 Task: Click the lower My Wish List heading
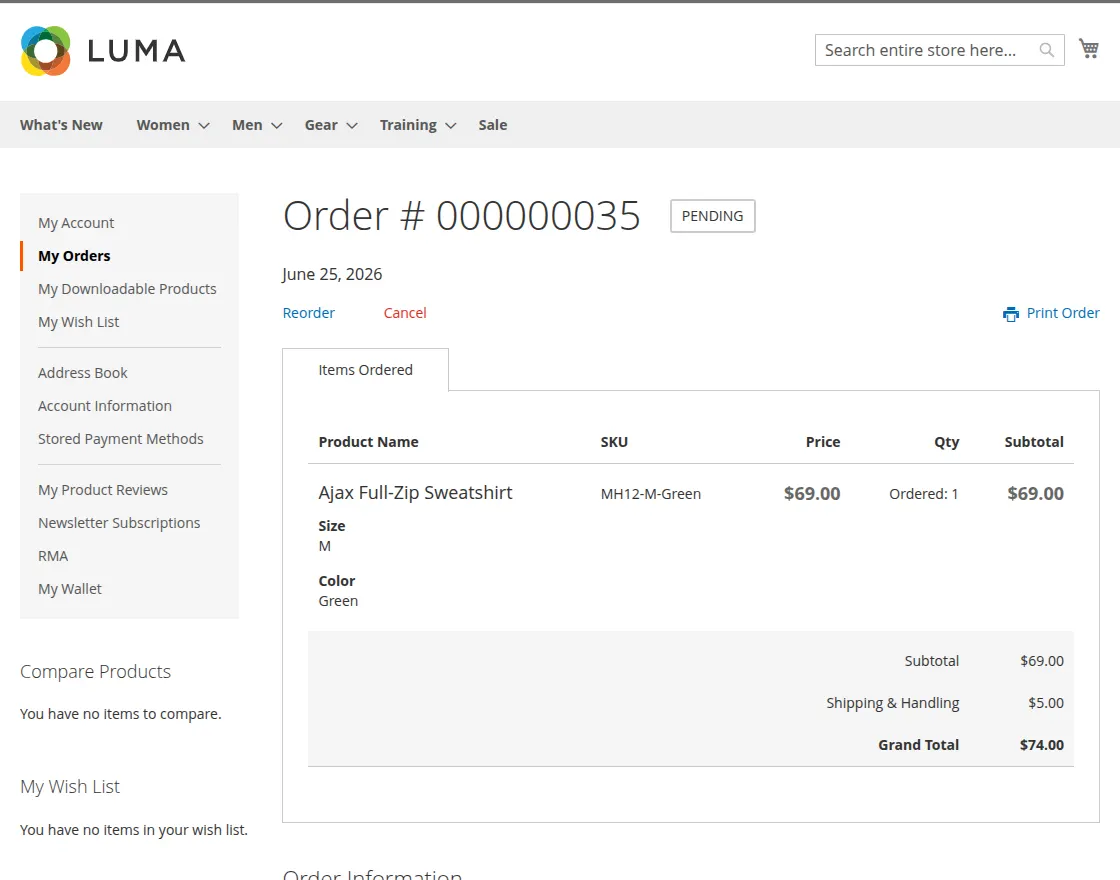point(70,786)
